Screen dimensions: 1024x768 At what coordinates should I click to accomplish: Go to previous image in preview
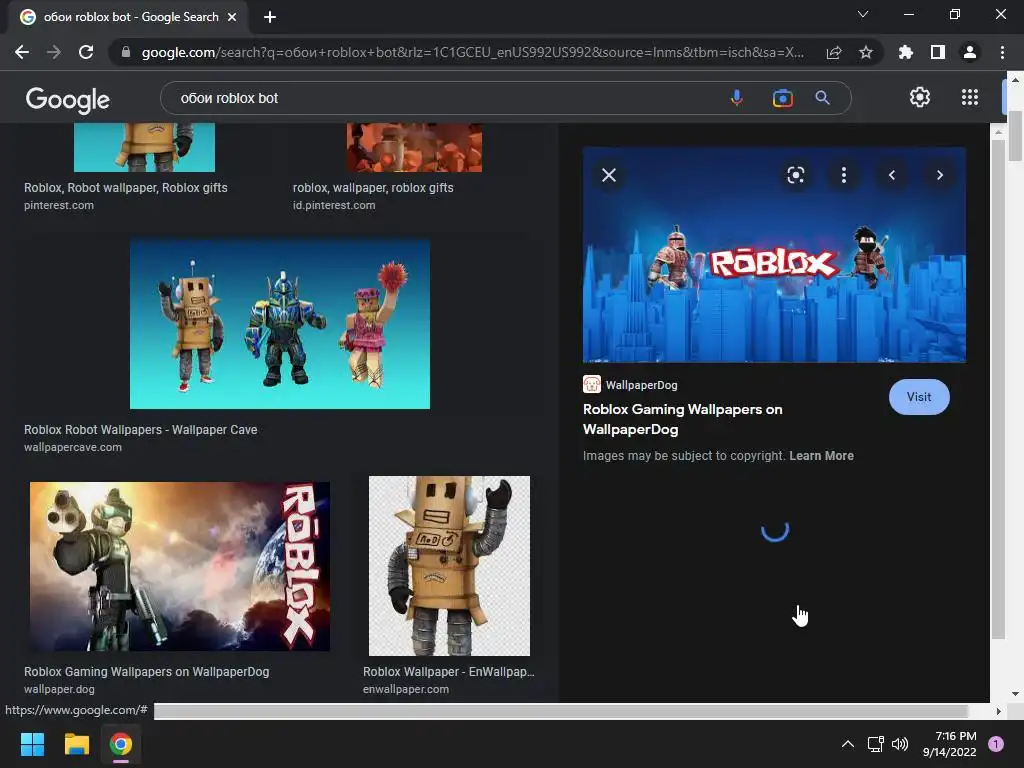(892, 175)
